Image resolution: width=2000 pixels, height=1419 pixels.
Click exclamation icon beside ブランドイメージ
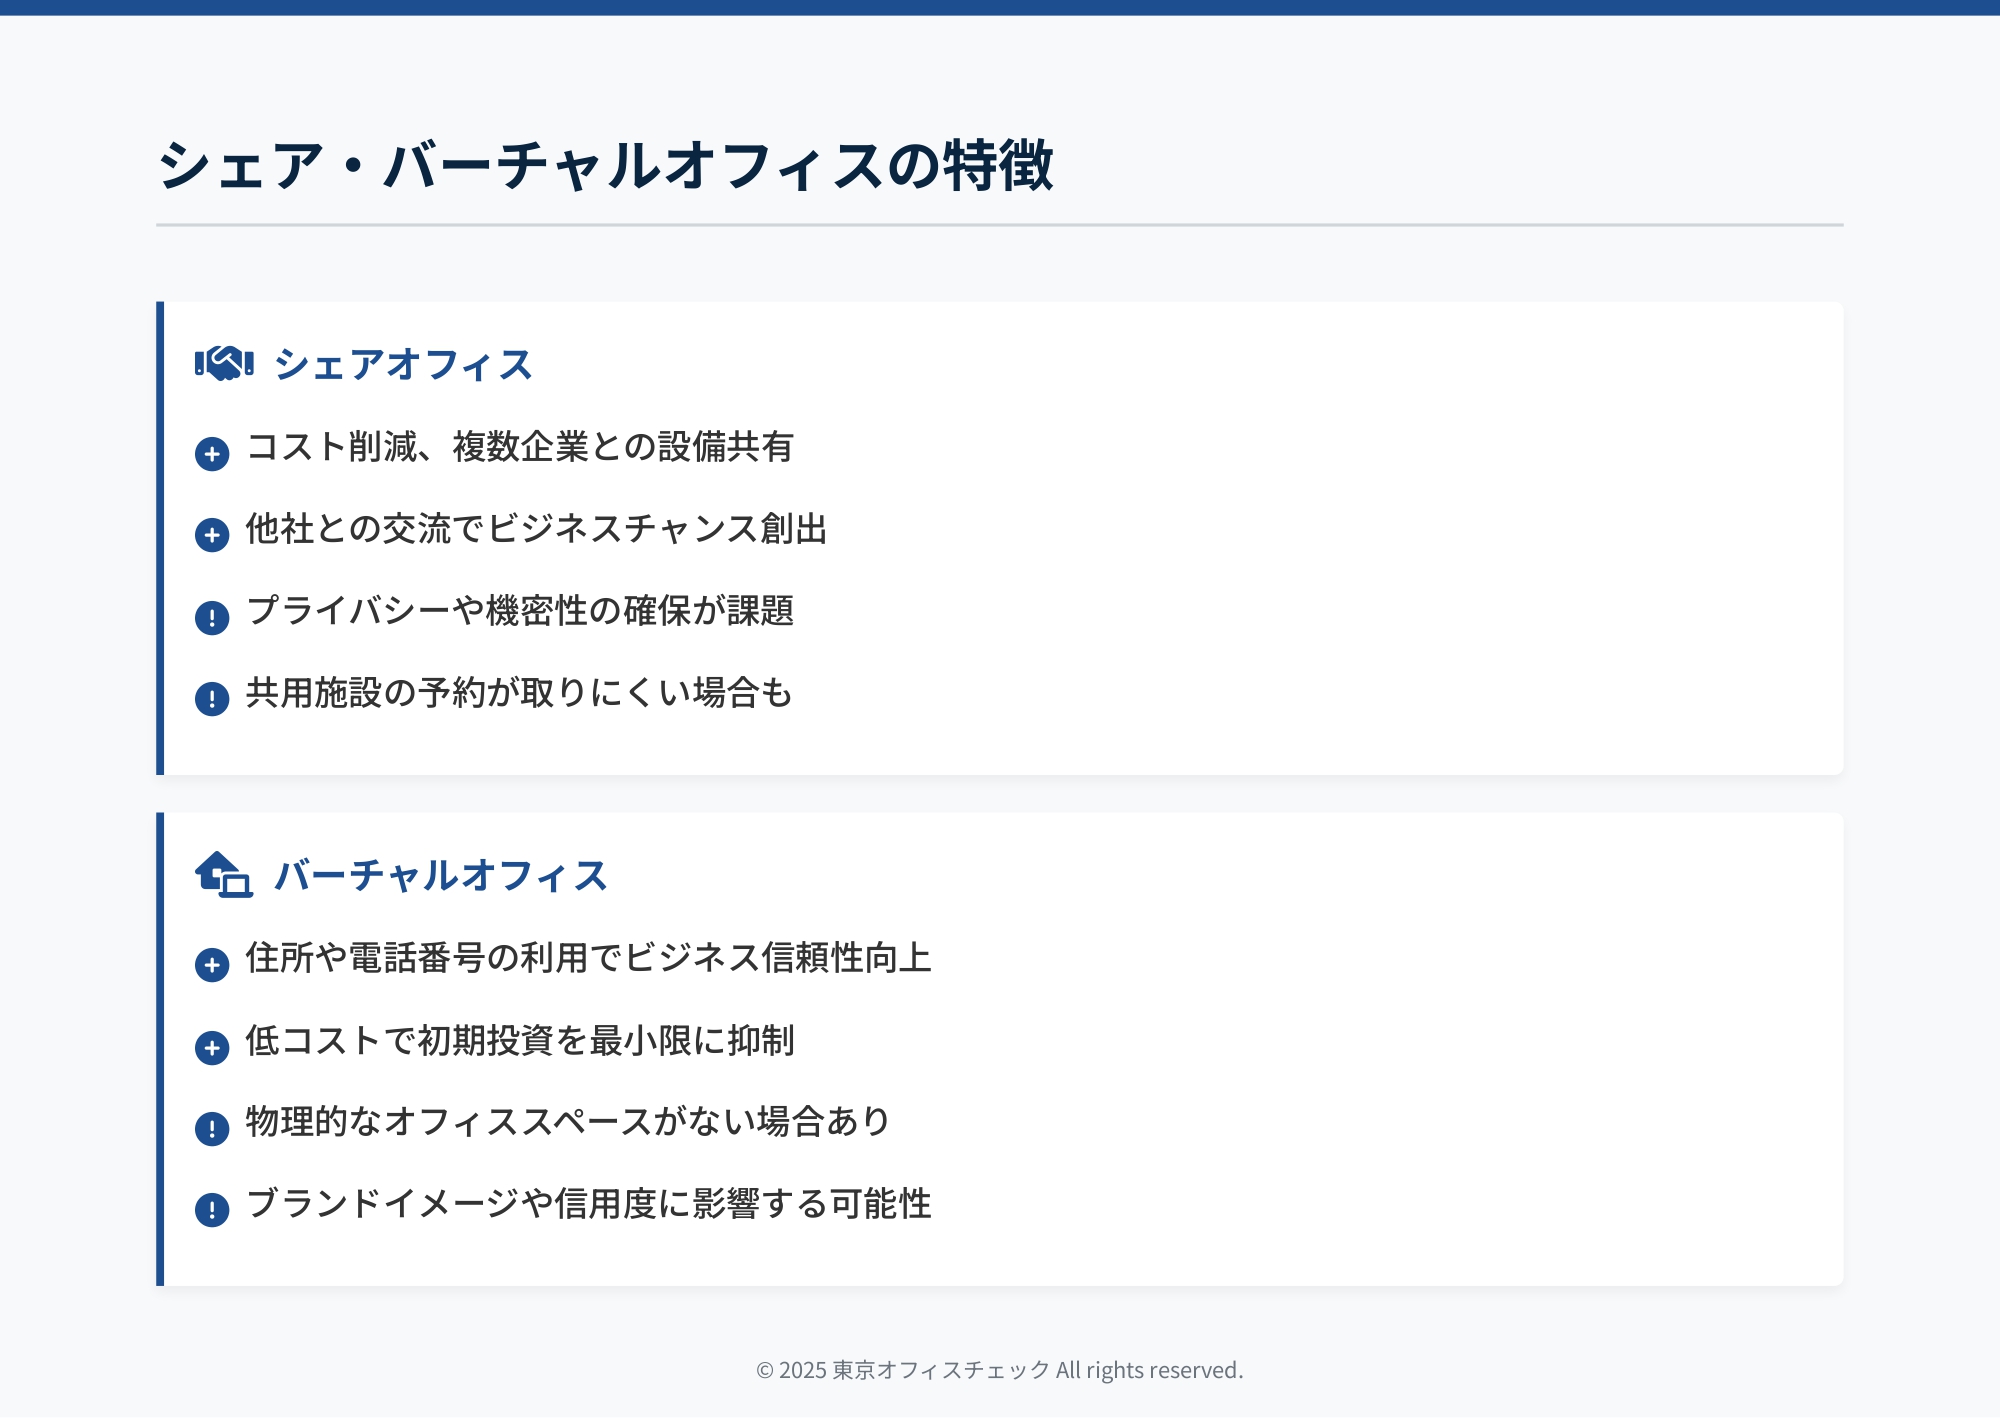(212, 1210)
